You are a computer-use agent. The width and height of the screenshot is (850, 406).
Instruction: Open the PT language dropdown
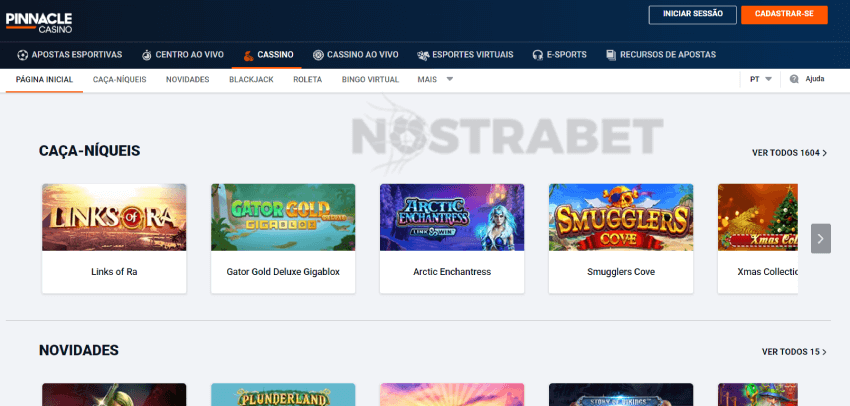[x=761, y=79]
